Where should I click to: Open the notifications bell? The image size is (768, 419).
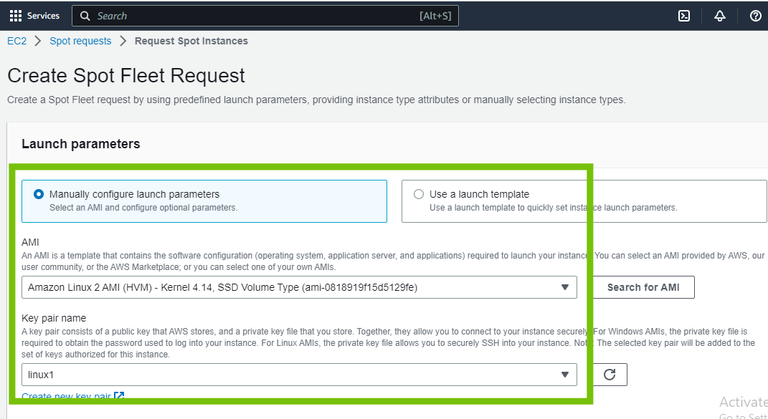(x=720, y=16)
